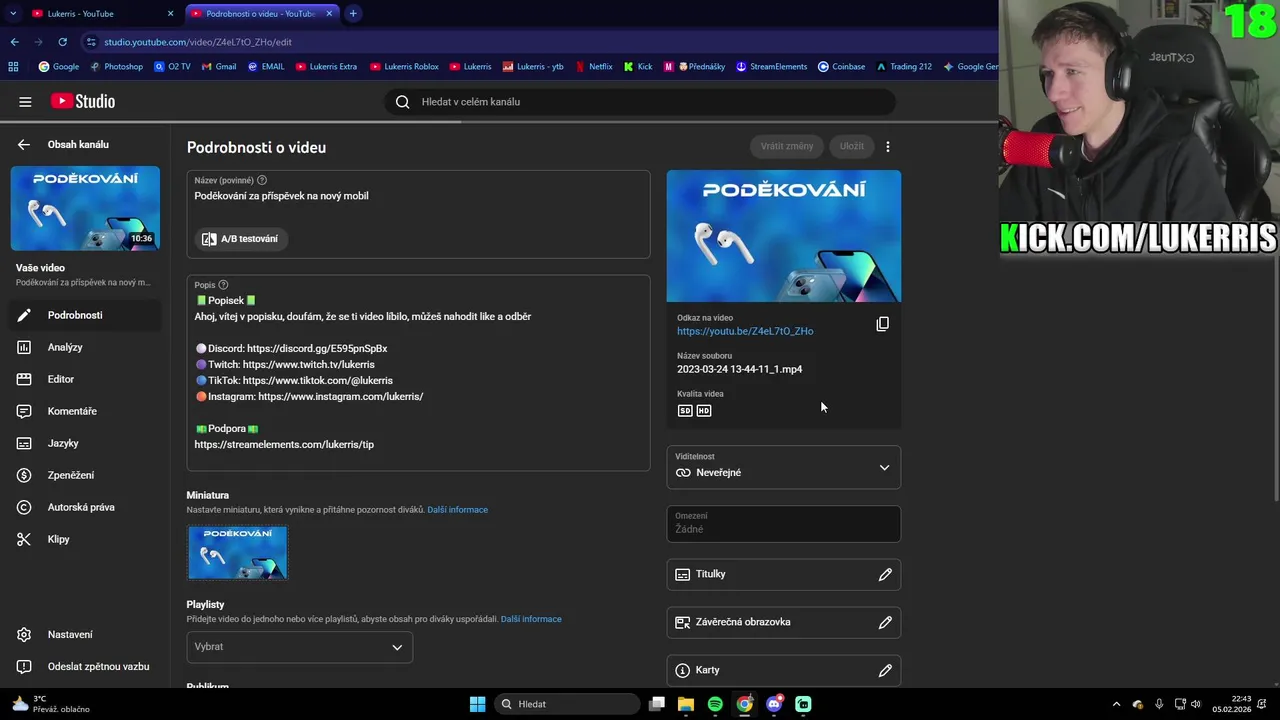Open Další informace link under Miniatura
1280x720 pixels.
[457, 510]
